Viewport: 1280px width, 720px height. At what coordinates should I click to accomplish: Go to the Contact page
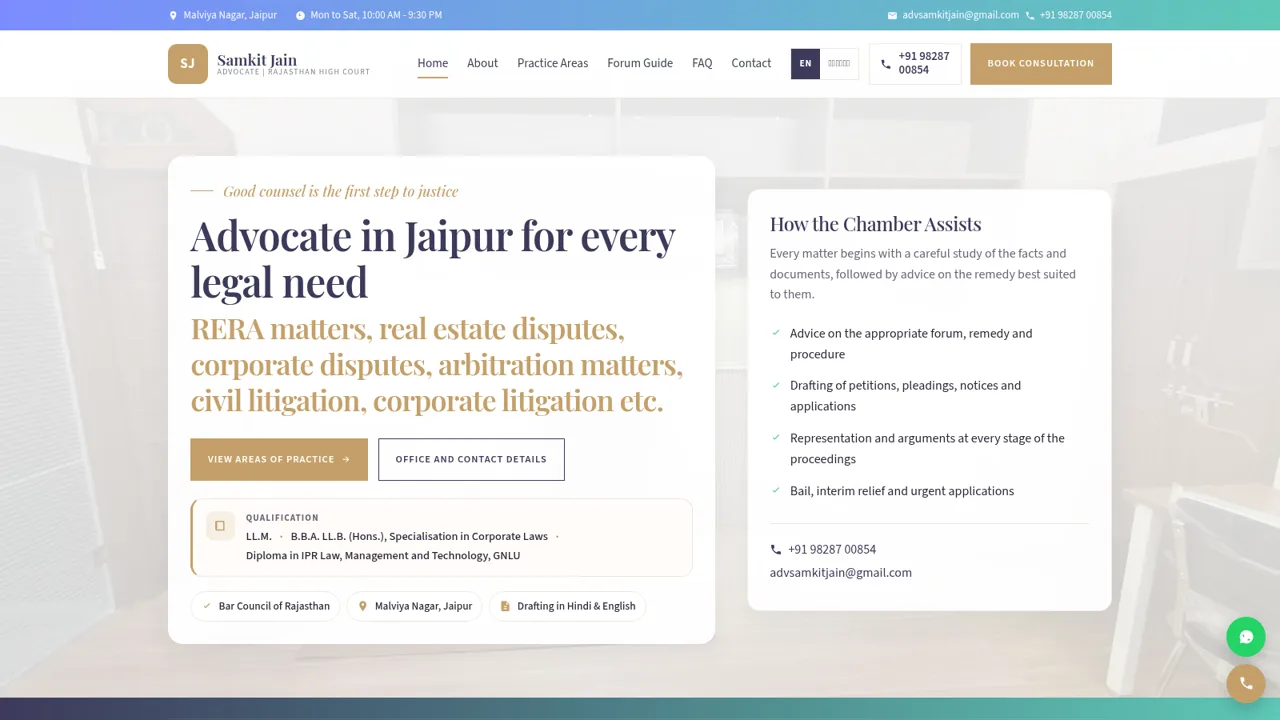(x=751, y=63)
